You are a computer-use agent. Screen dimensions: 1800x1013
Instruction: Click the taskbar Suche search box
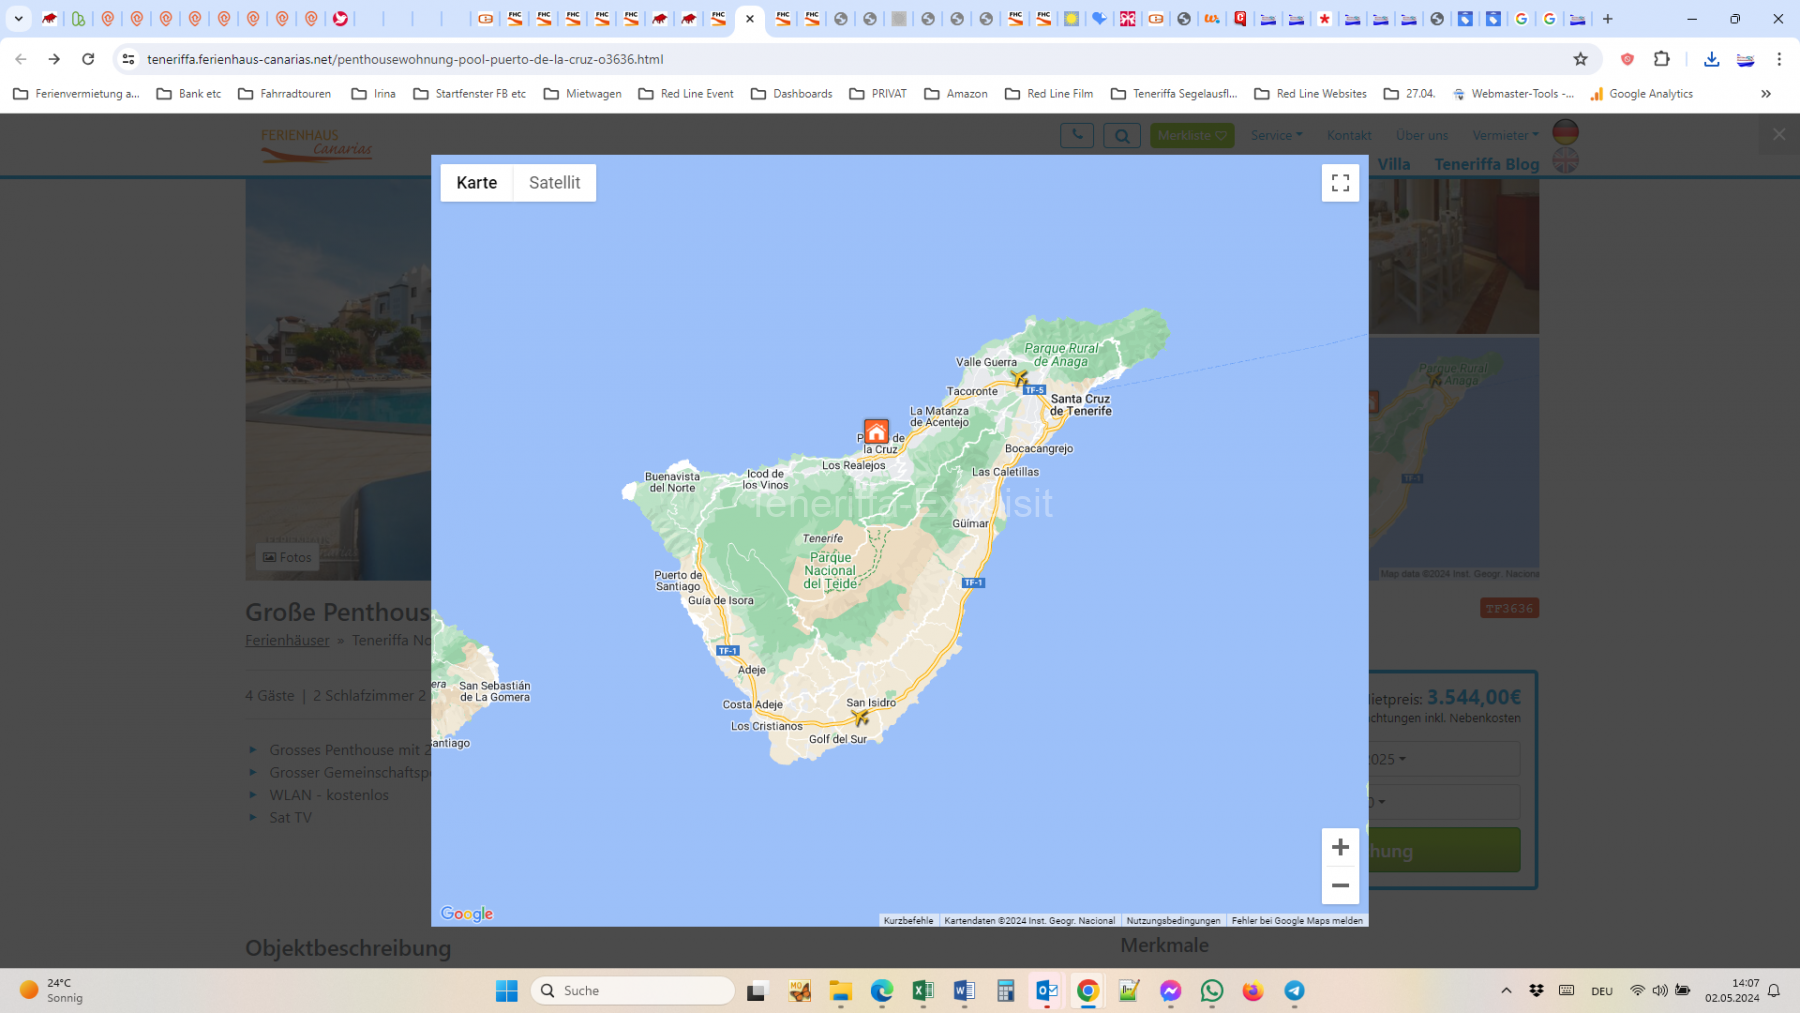pos(633,990)
